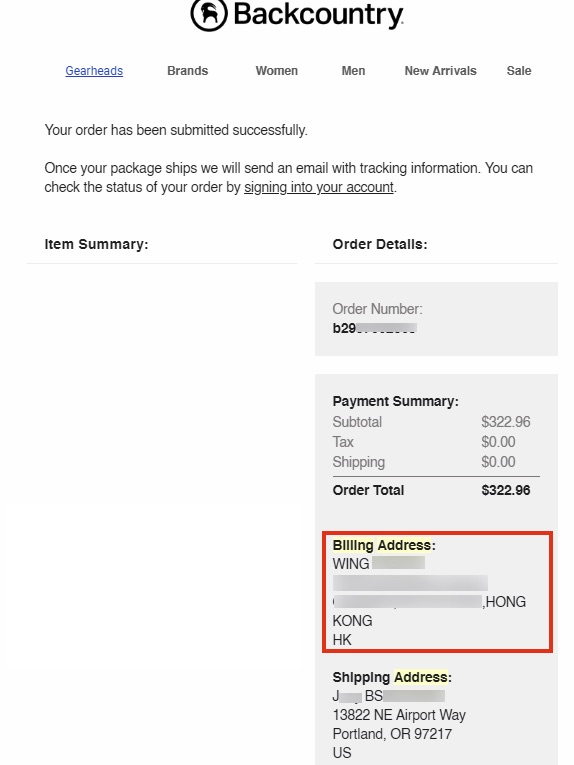Select the Order Total amount $322.96
Screen dimensions: 574x765
click(506, 490)
